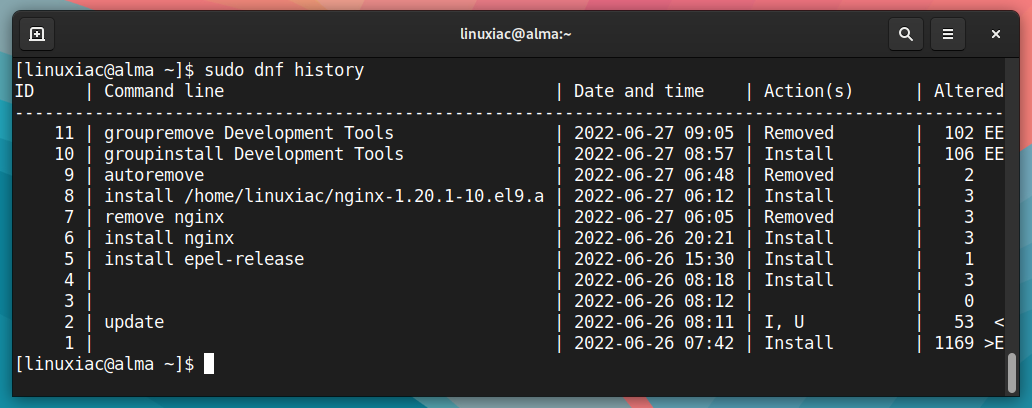Click the vertical scrollbar thumb
1032x408 pixels.
1012,372
